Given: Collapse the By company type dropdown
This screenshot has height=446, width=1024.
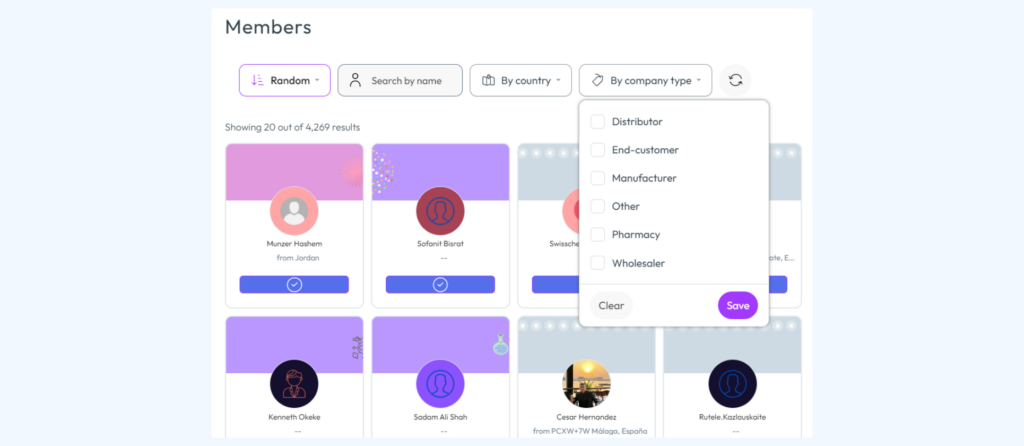Looking at the screenshot, I should (x=646, y=80).
